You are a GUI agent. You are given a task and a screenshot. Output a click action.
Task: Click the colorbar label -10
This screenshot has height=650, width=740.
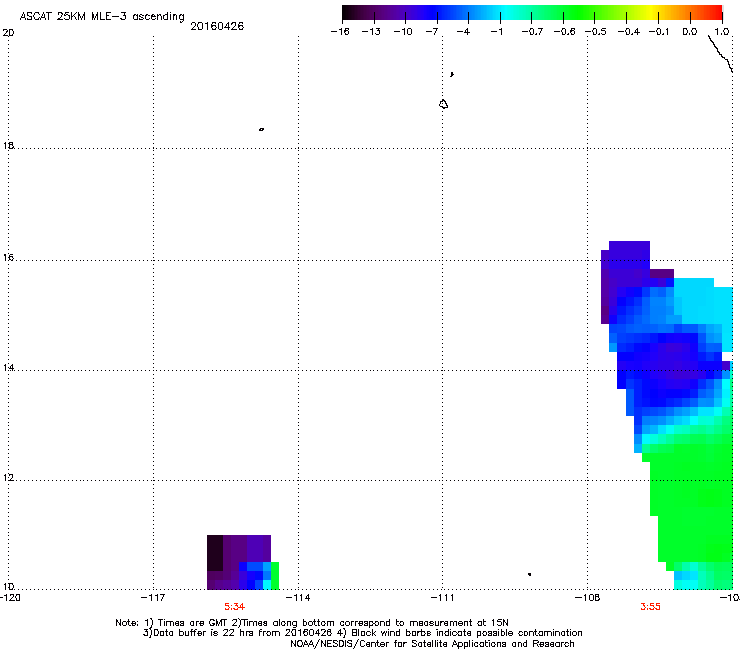(403, 32)
